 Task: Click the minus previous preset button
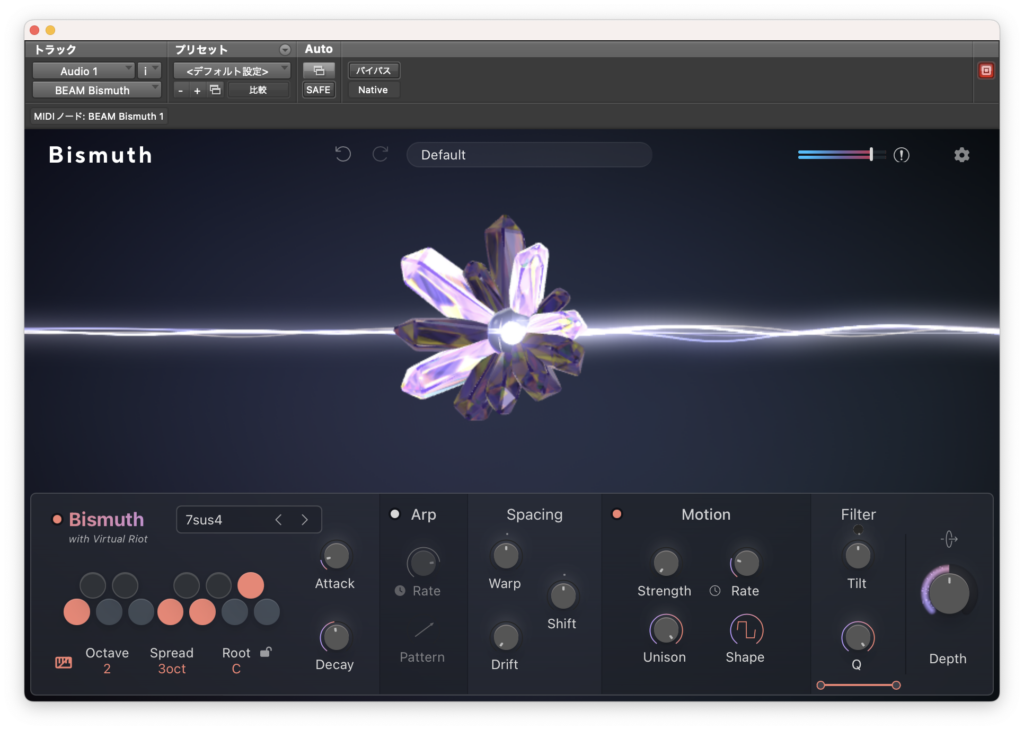[181, 91]
